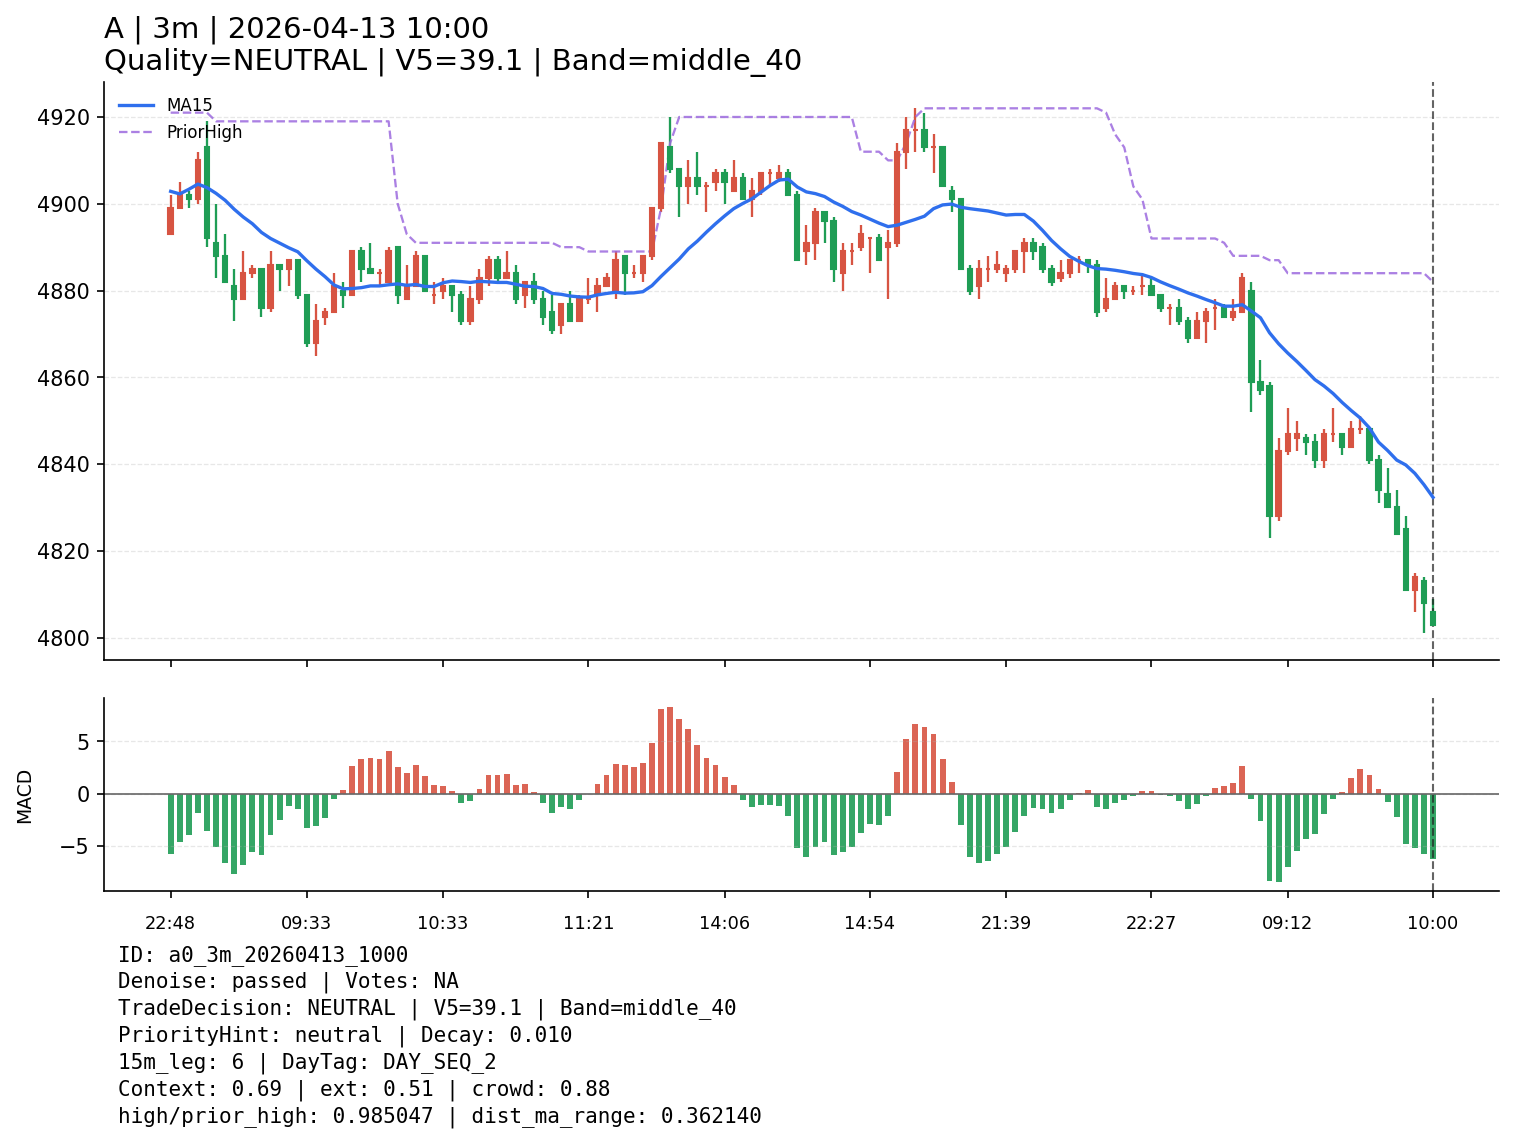Click the 21:39 x-axis time label
Screen dimensions: 1514x1143
pos(1005,922)
